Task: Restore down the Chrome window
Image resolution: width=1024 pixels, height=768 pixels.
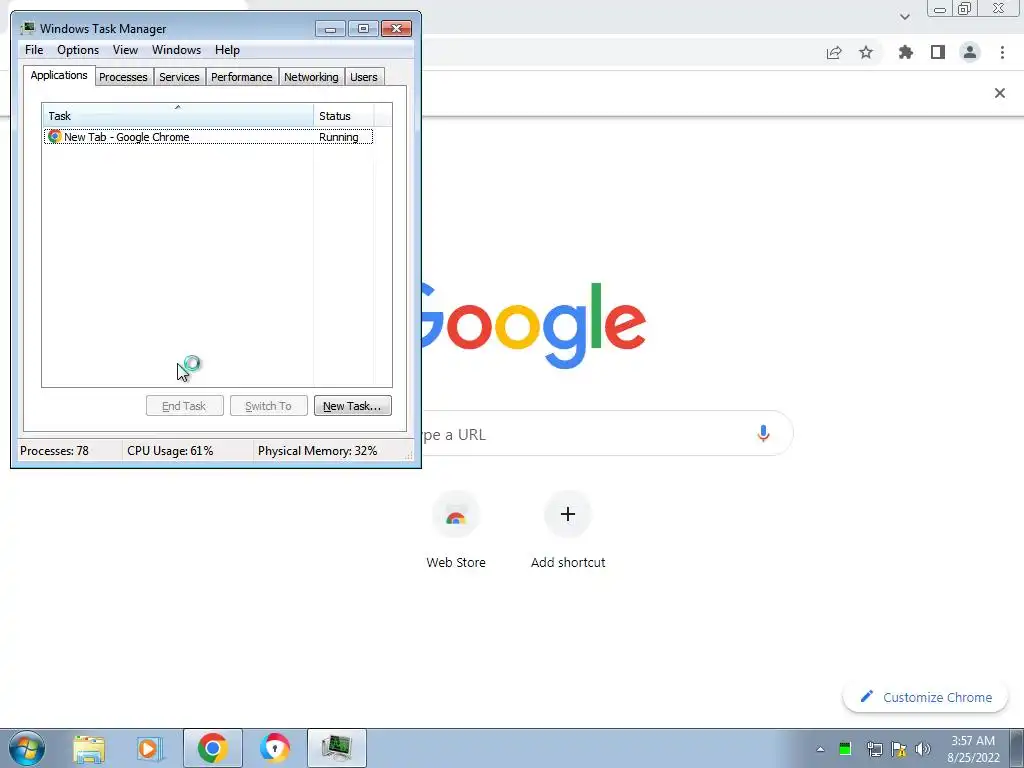Action: coord(965,8)
